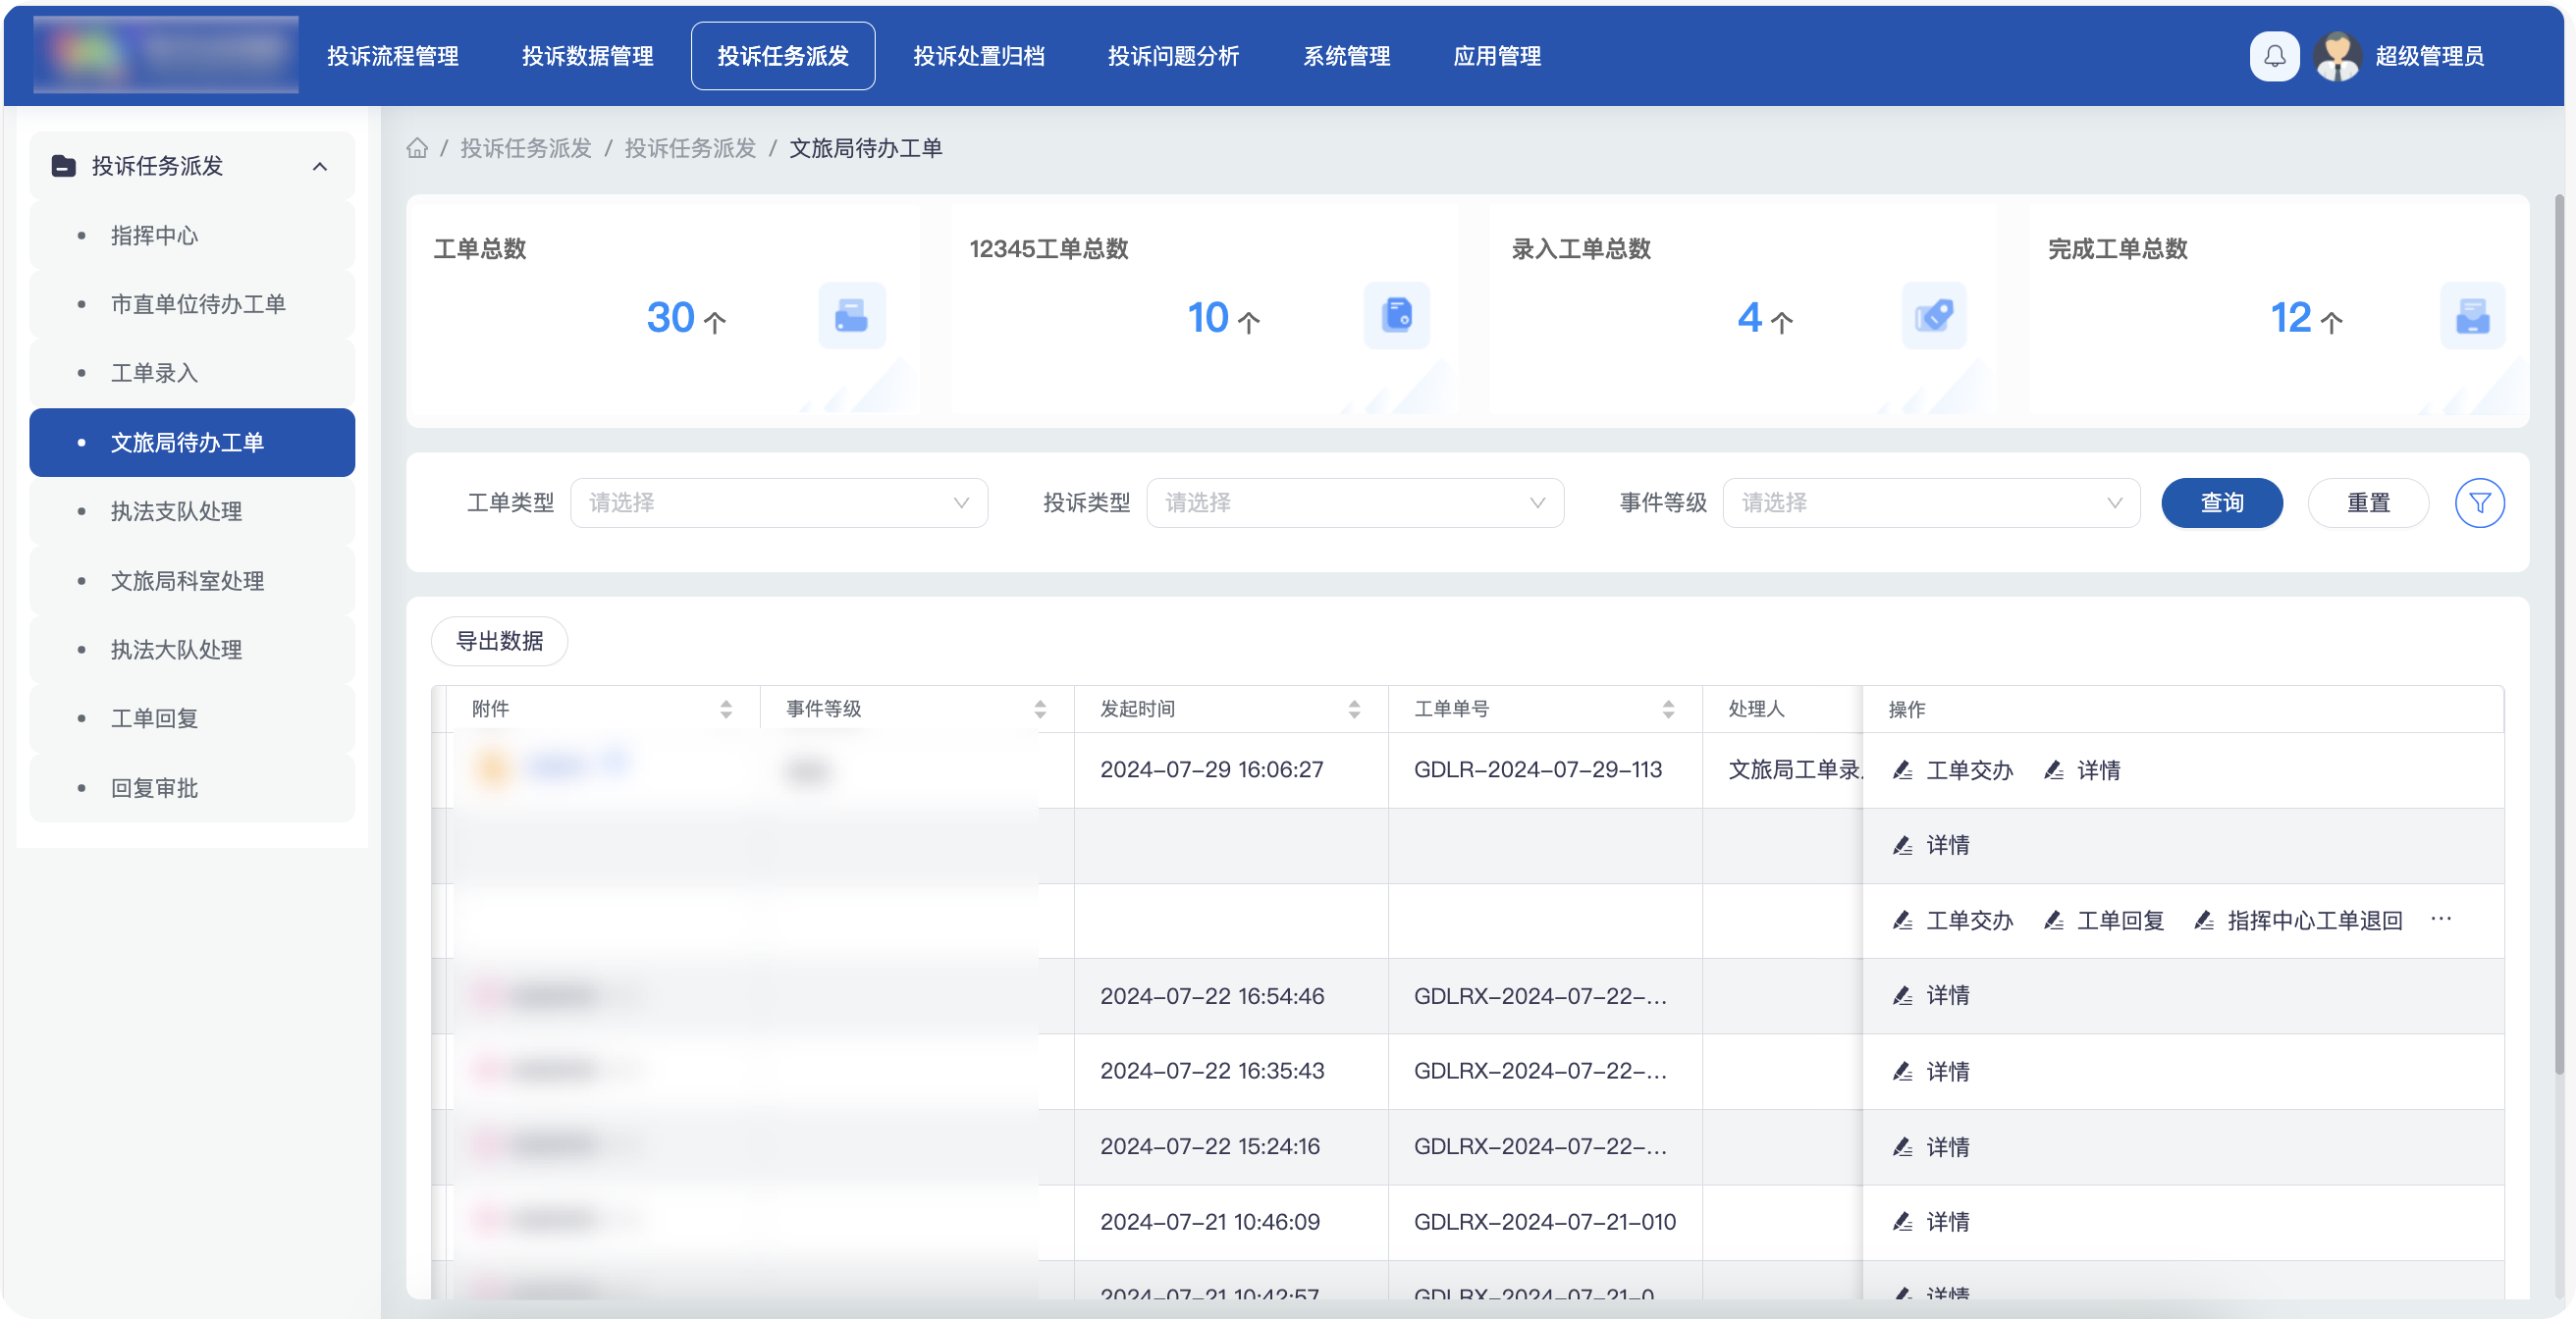The width and height of the screenshot is (2576, 1319).
Task: Click the 录入工单总数 card icon
Action: pyautogui.click(x=1933, y=316)
